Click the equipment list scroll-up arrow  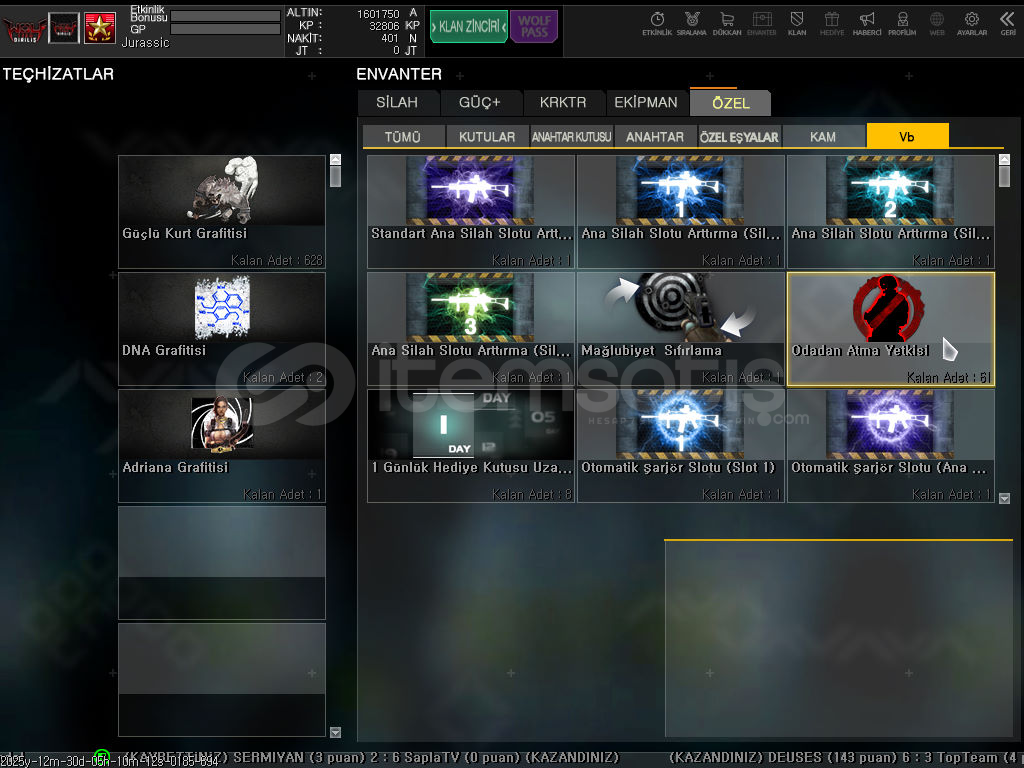point(336,159)
